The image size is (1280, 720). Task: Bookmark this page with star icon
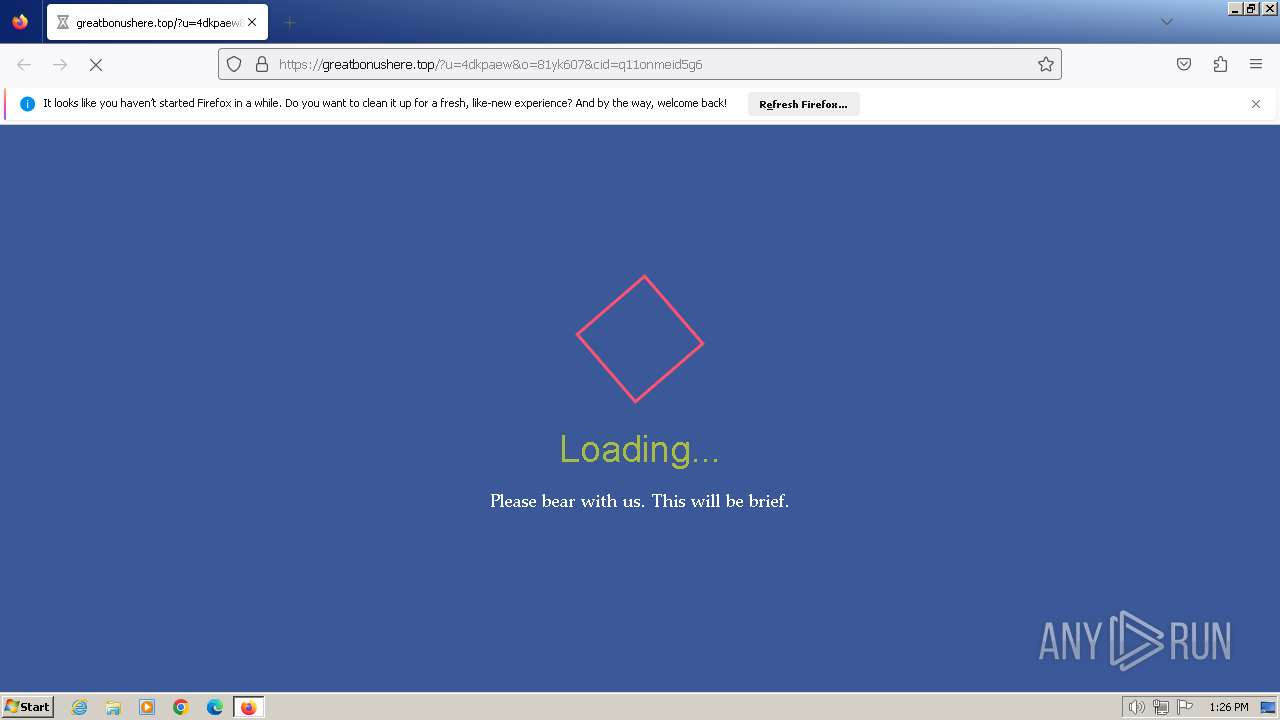click(1046, 64)
